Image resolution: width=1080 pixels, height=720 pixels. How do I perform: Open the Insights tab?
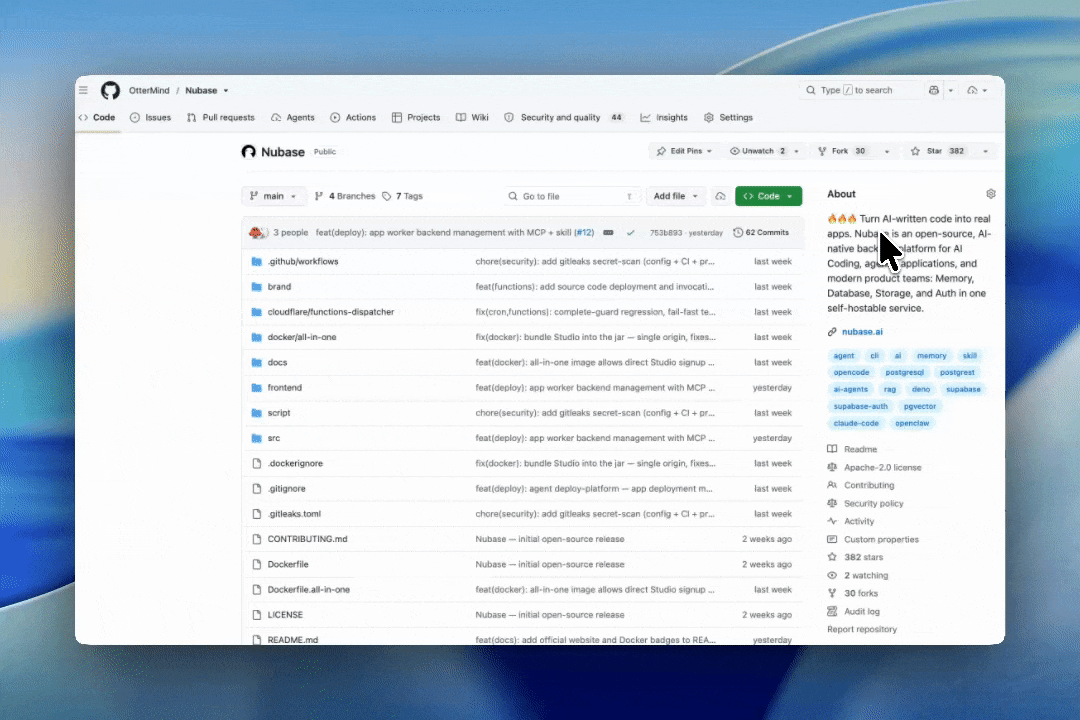[x=664, y=118]
